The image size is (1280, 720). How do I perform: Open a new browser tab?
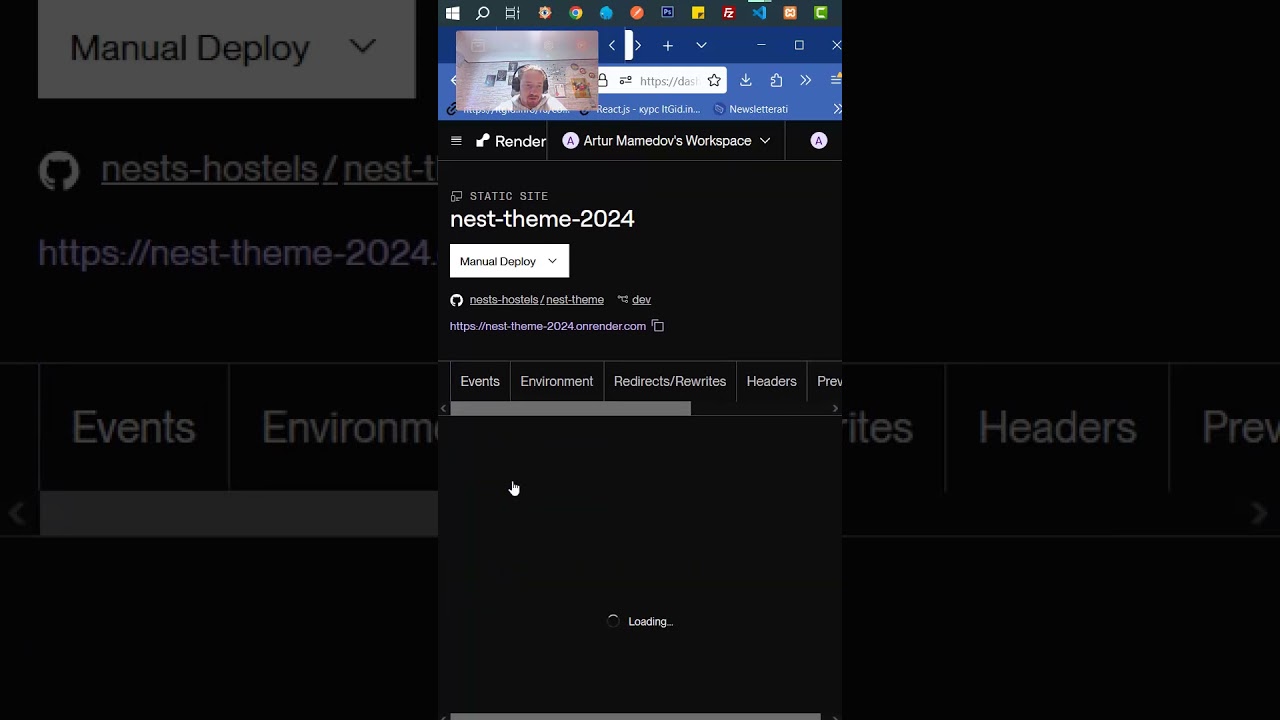pyautogui.click(x=668, y=45)
